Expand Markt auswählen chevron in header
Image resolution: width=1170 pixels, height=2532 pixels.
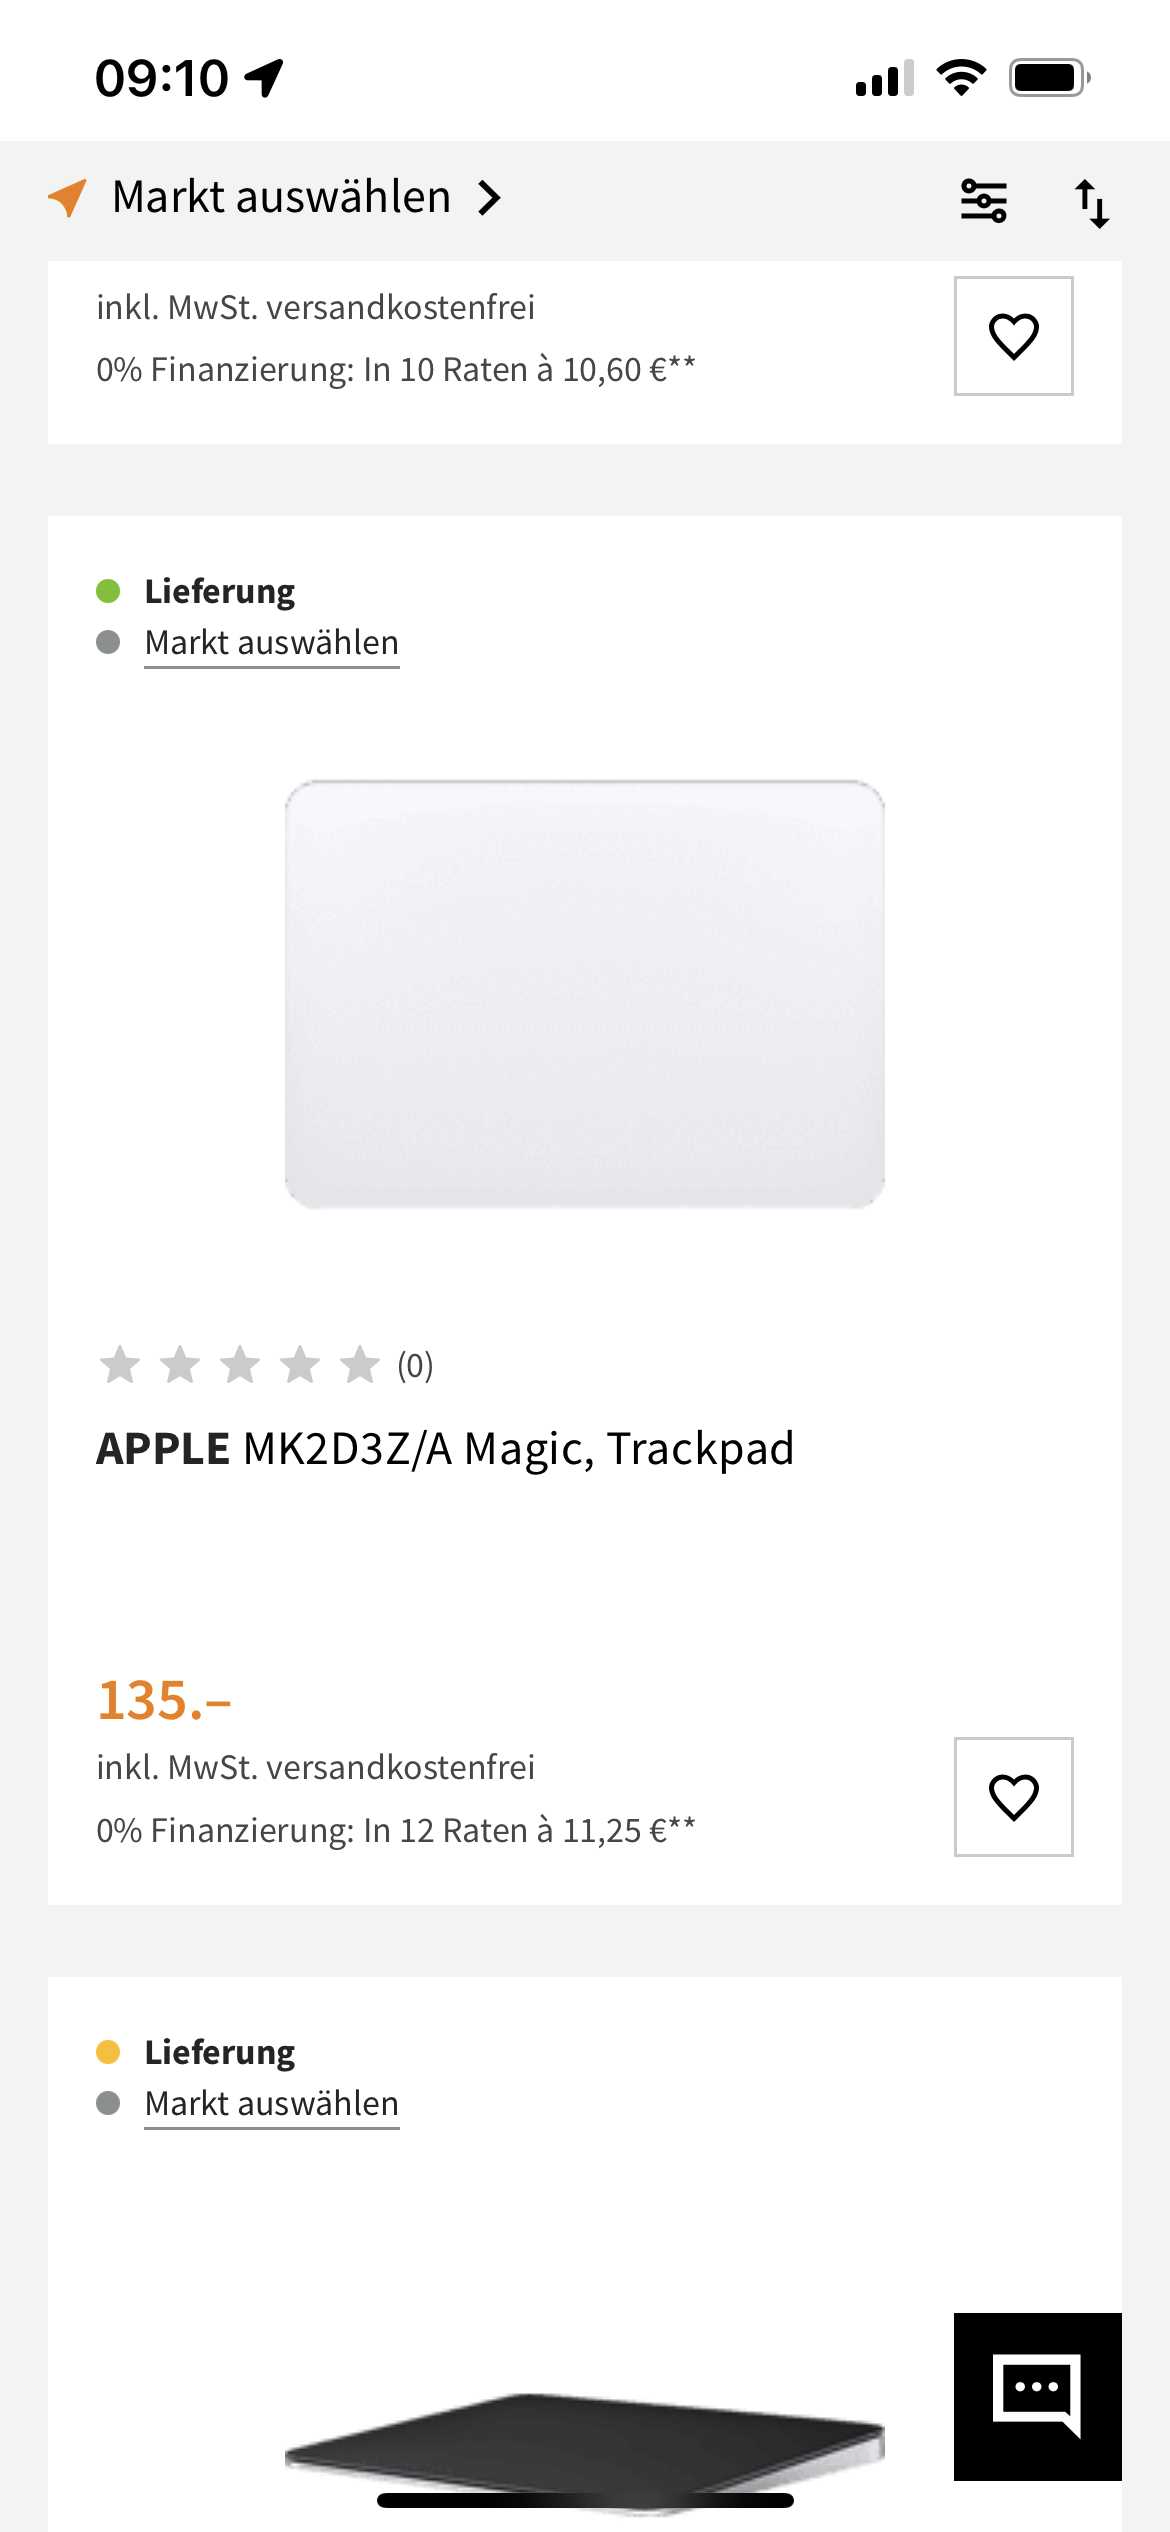[x=489, y=198]
